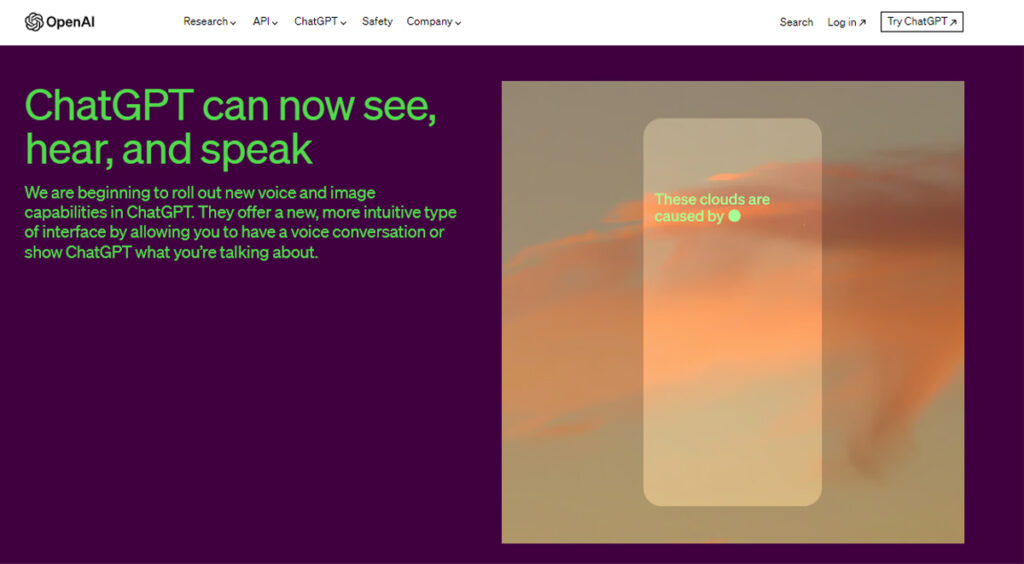Click the phone mockup in the cloud image
Screen dimensions: 1024x564
[x=732, y=380]
